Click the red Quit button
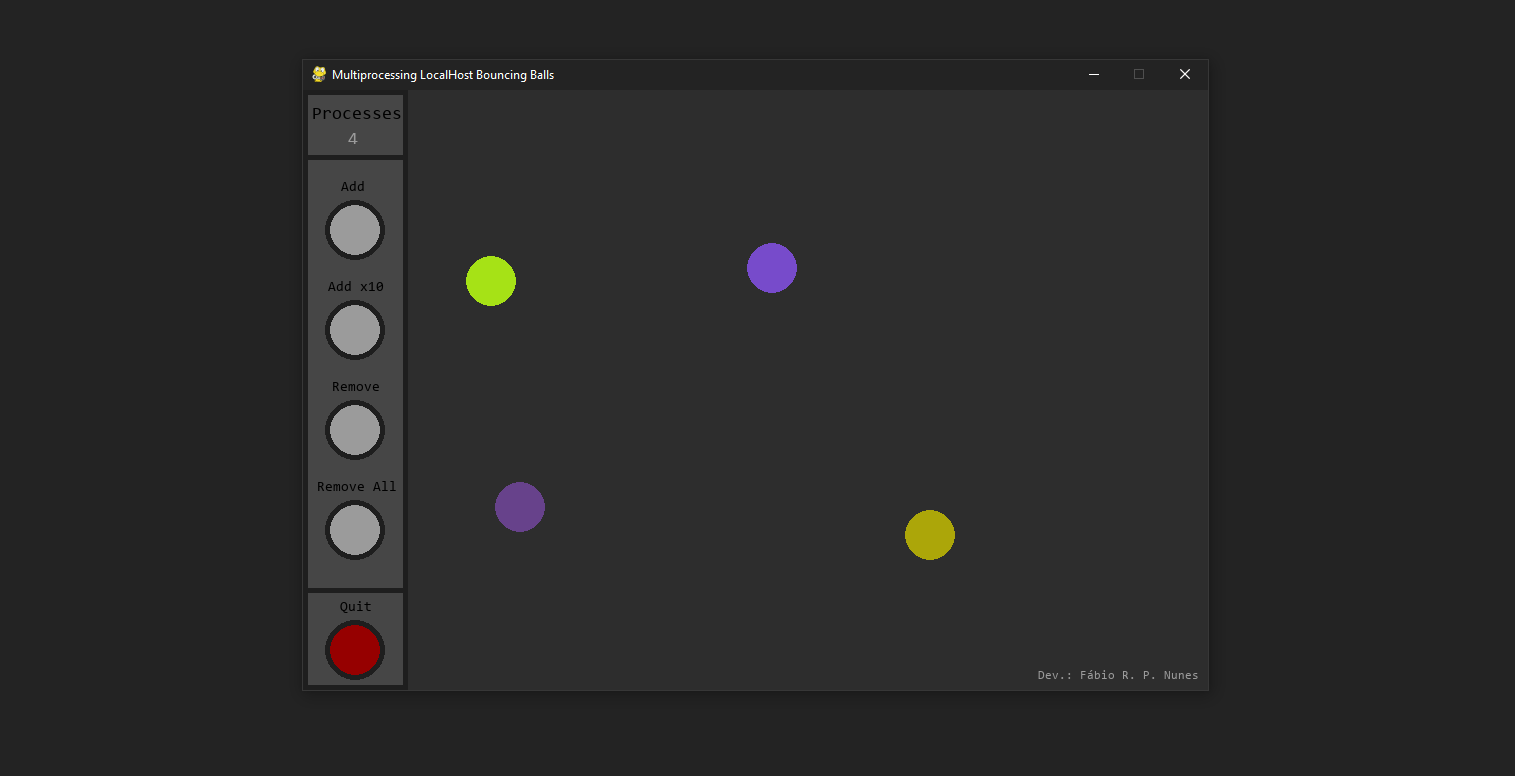 click(x=355, y=650)
